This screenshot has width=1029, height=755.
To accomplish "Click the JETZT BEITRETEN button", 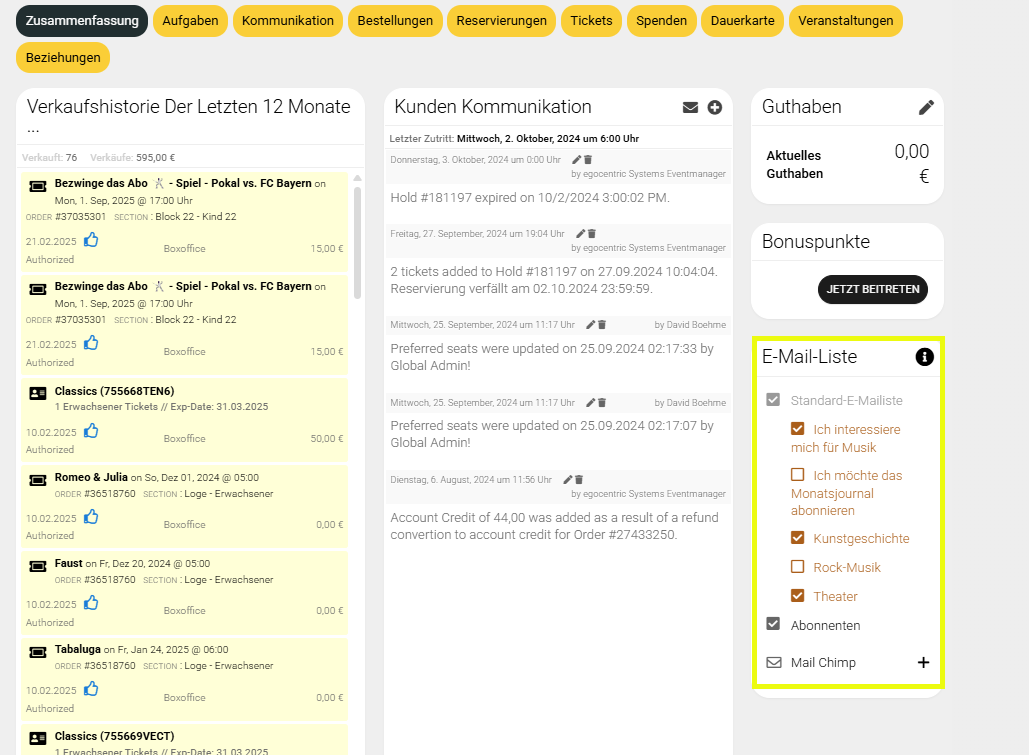I will tap(872, 289).
